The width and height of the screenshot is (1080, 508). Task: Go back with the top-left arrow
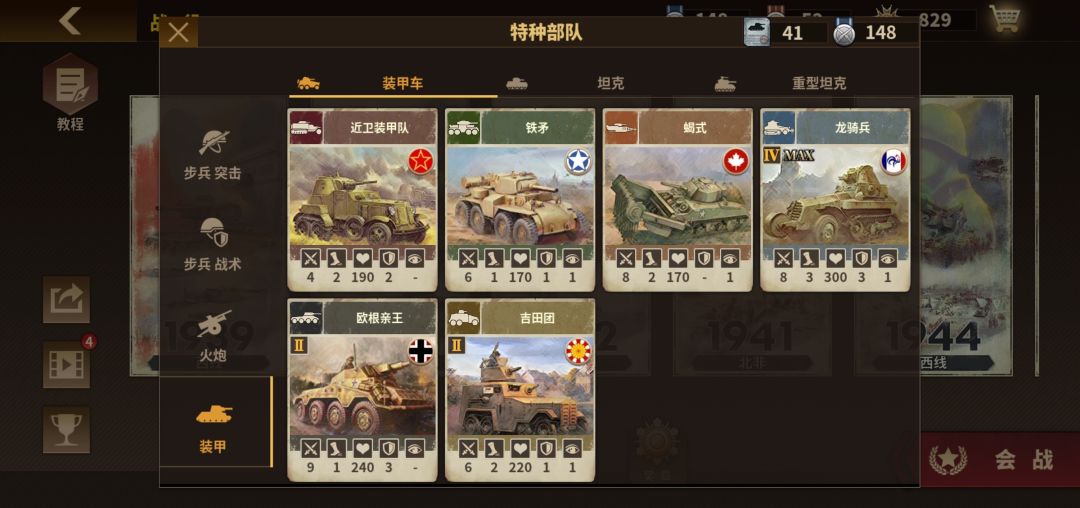pos(69,21)
